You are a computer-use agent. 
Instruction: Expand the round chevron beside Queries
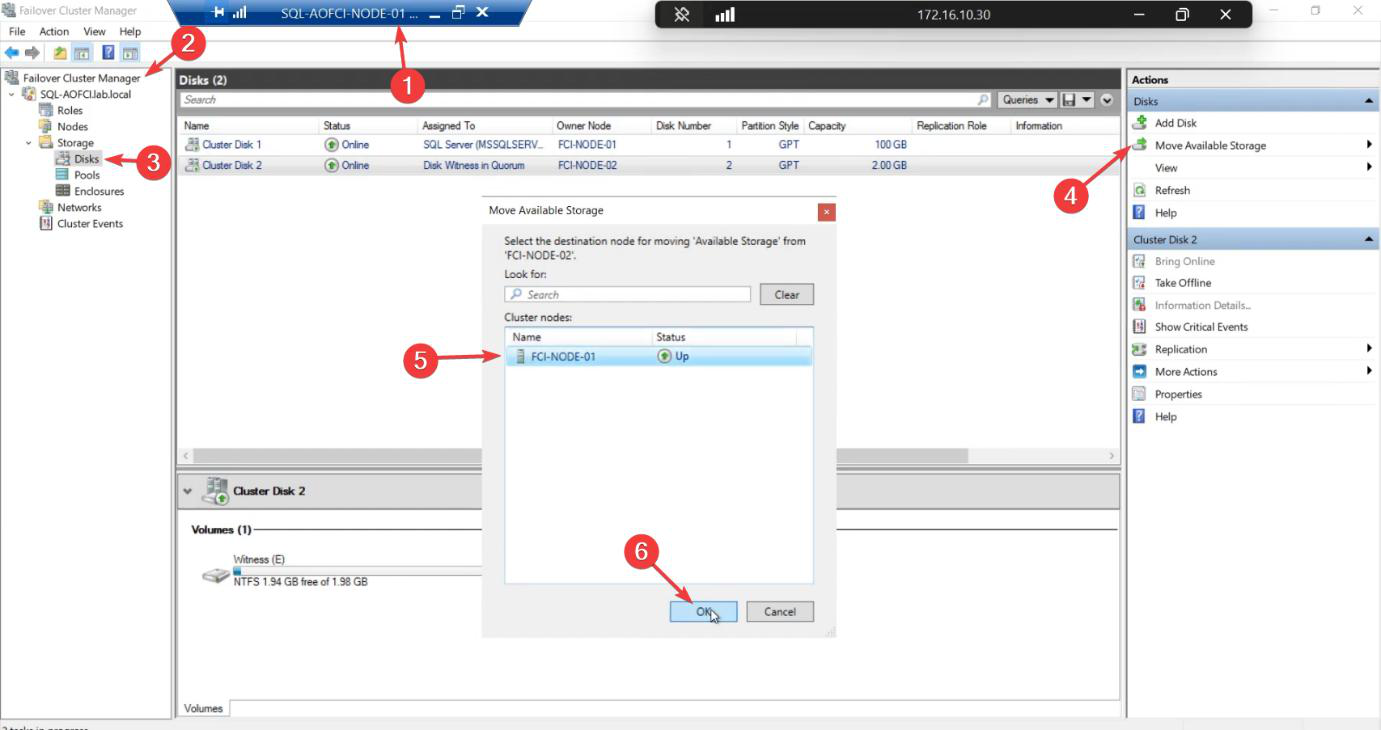pyautogui.click(x=1107, y=100)
